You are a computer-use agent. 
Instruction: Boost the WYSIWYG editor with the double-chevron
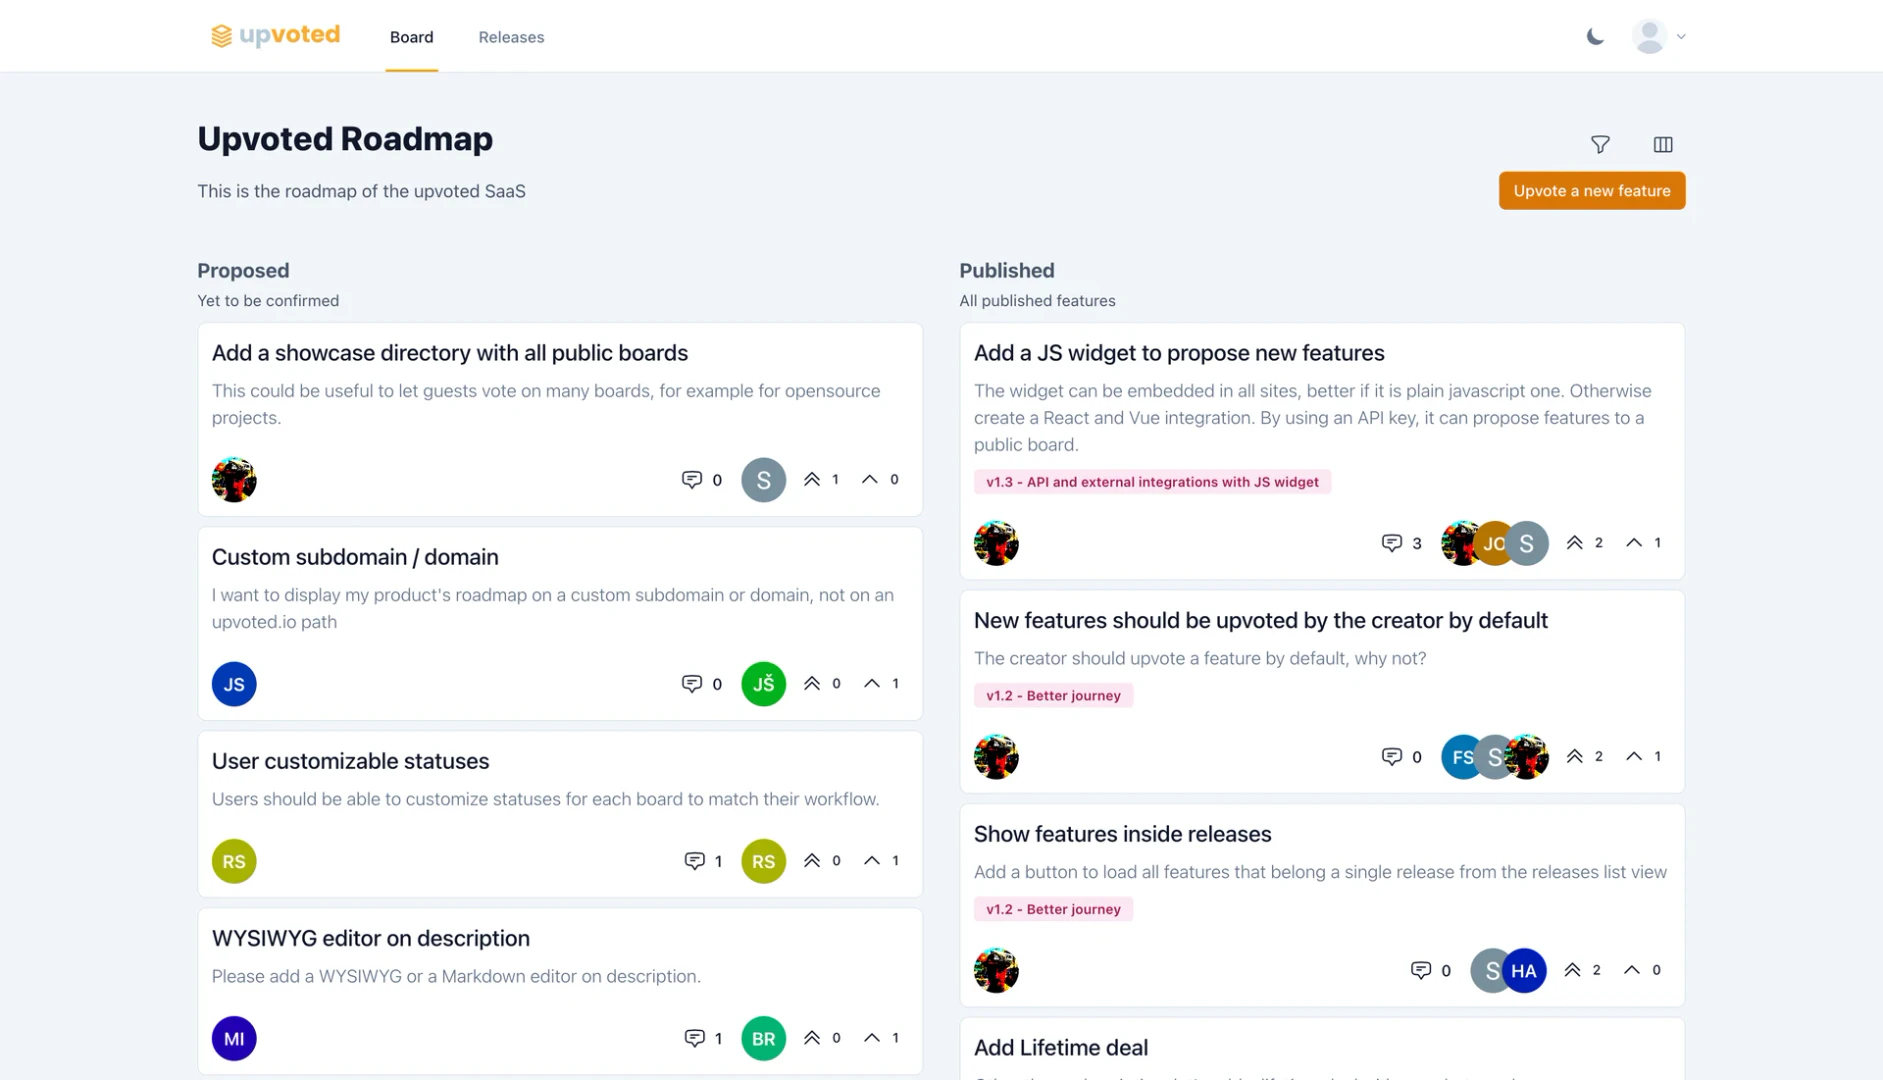(x=813, y=1037)
